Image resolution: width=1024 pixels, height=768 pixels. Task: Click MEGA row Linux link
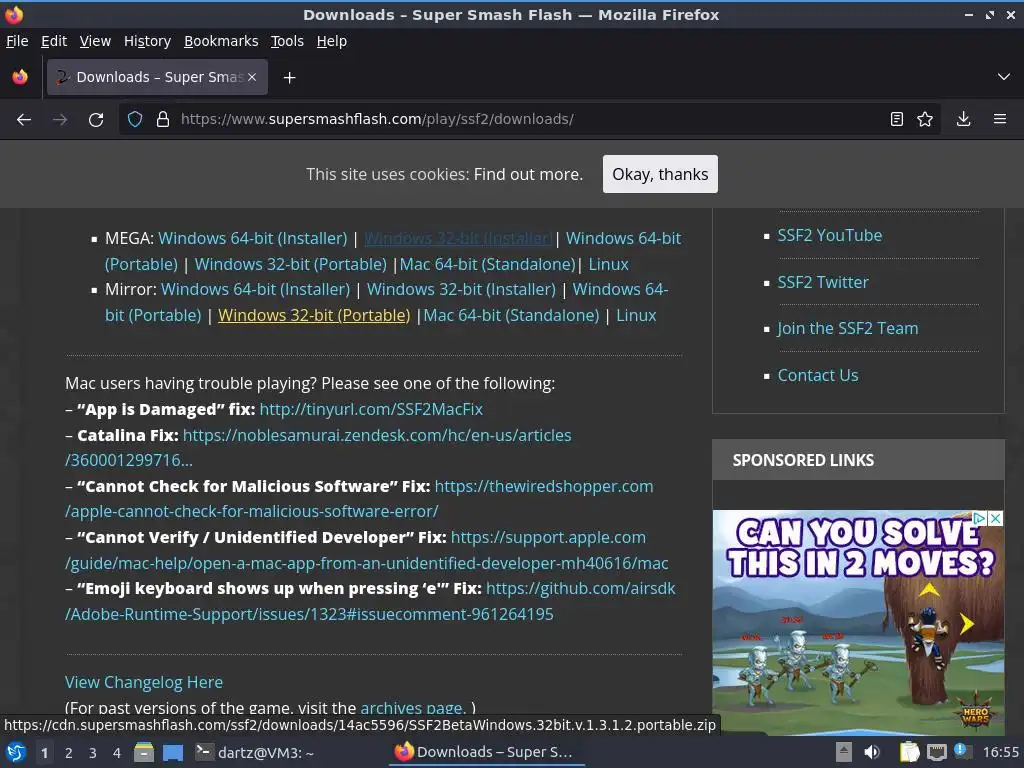[x=609, y=264]
